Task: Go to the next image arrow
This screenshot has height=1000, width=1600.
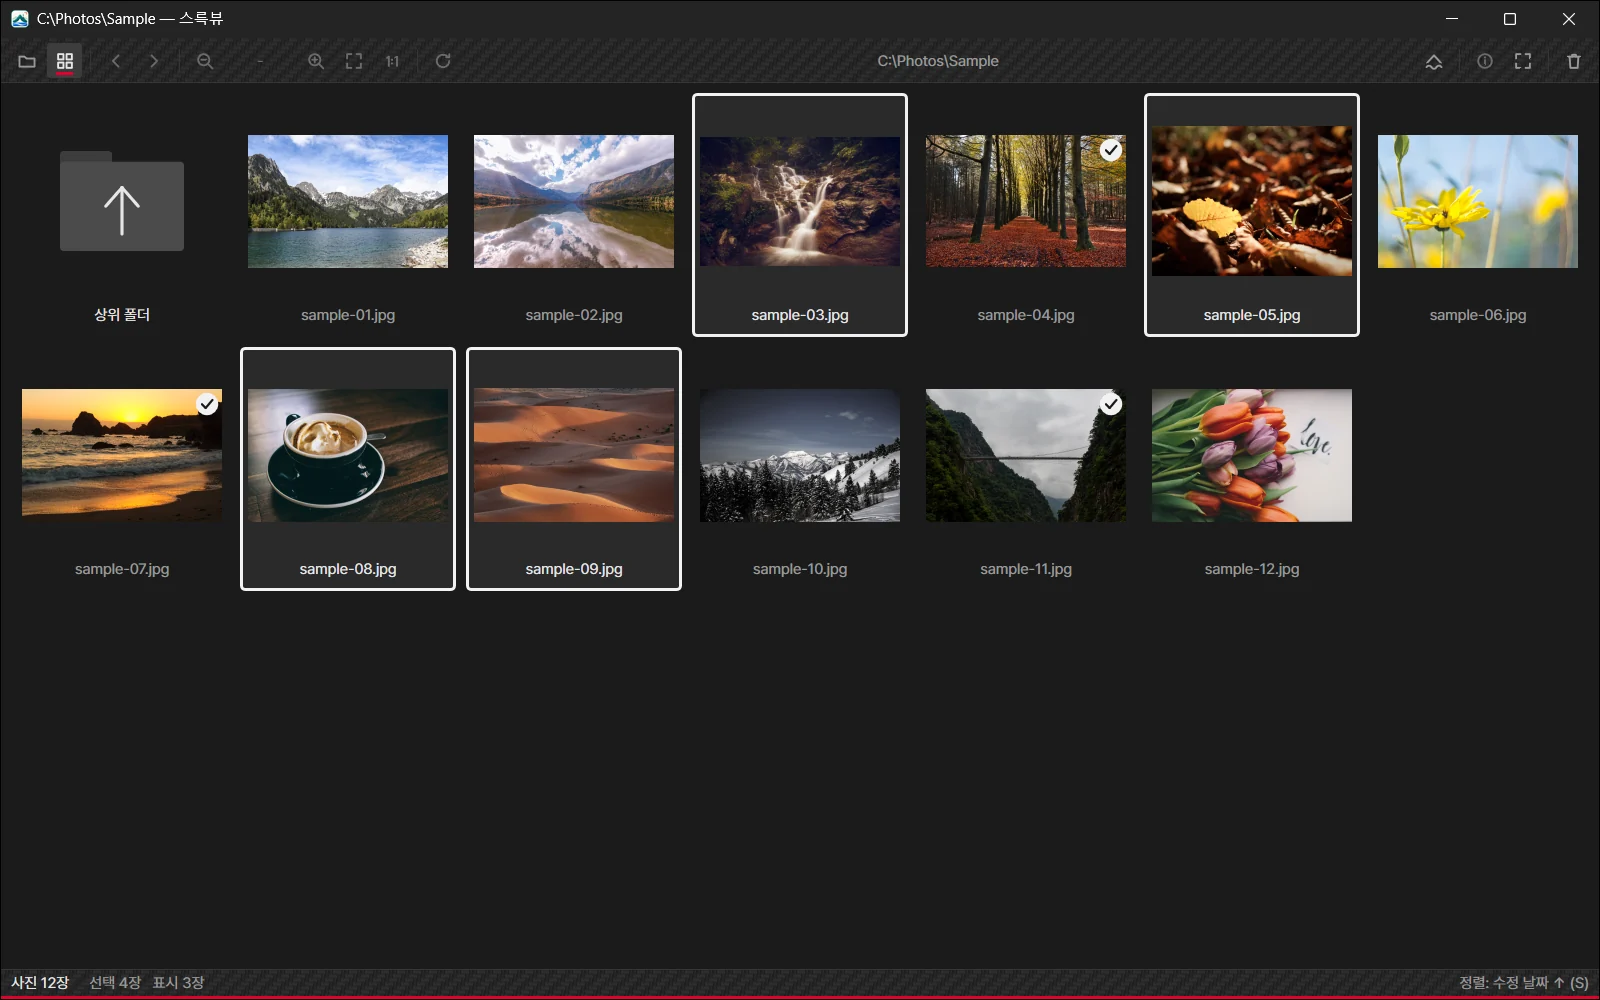Action: 154,61
